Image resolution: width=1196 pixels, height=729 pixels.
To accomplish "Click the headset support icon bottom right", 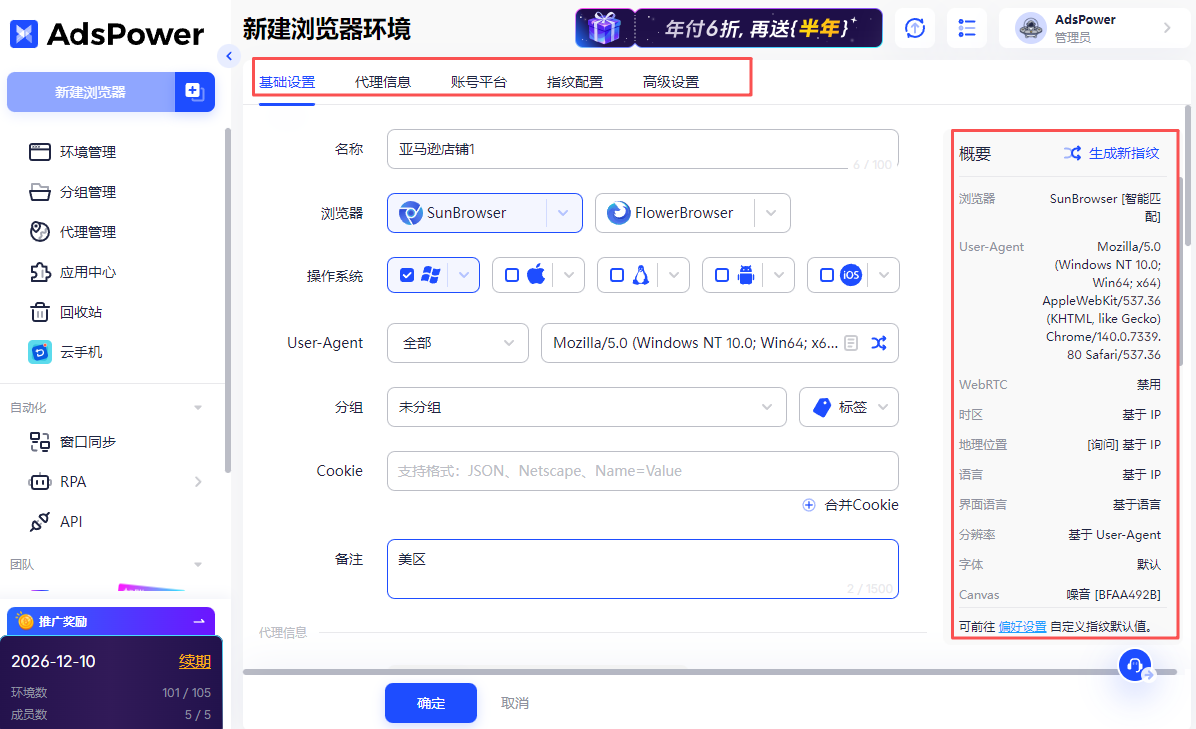I will click(x=1135, y=664).
